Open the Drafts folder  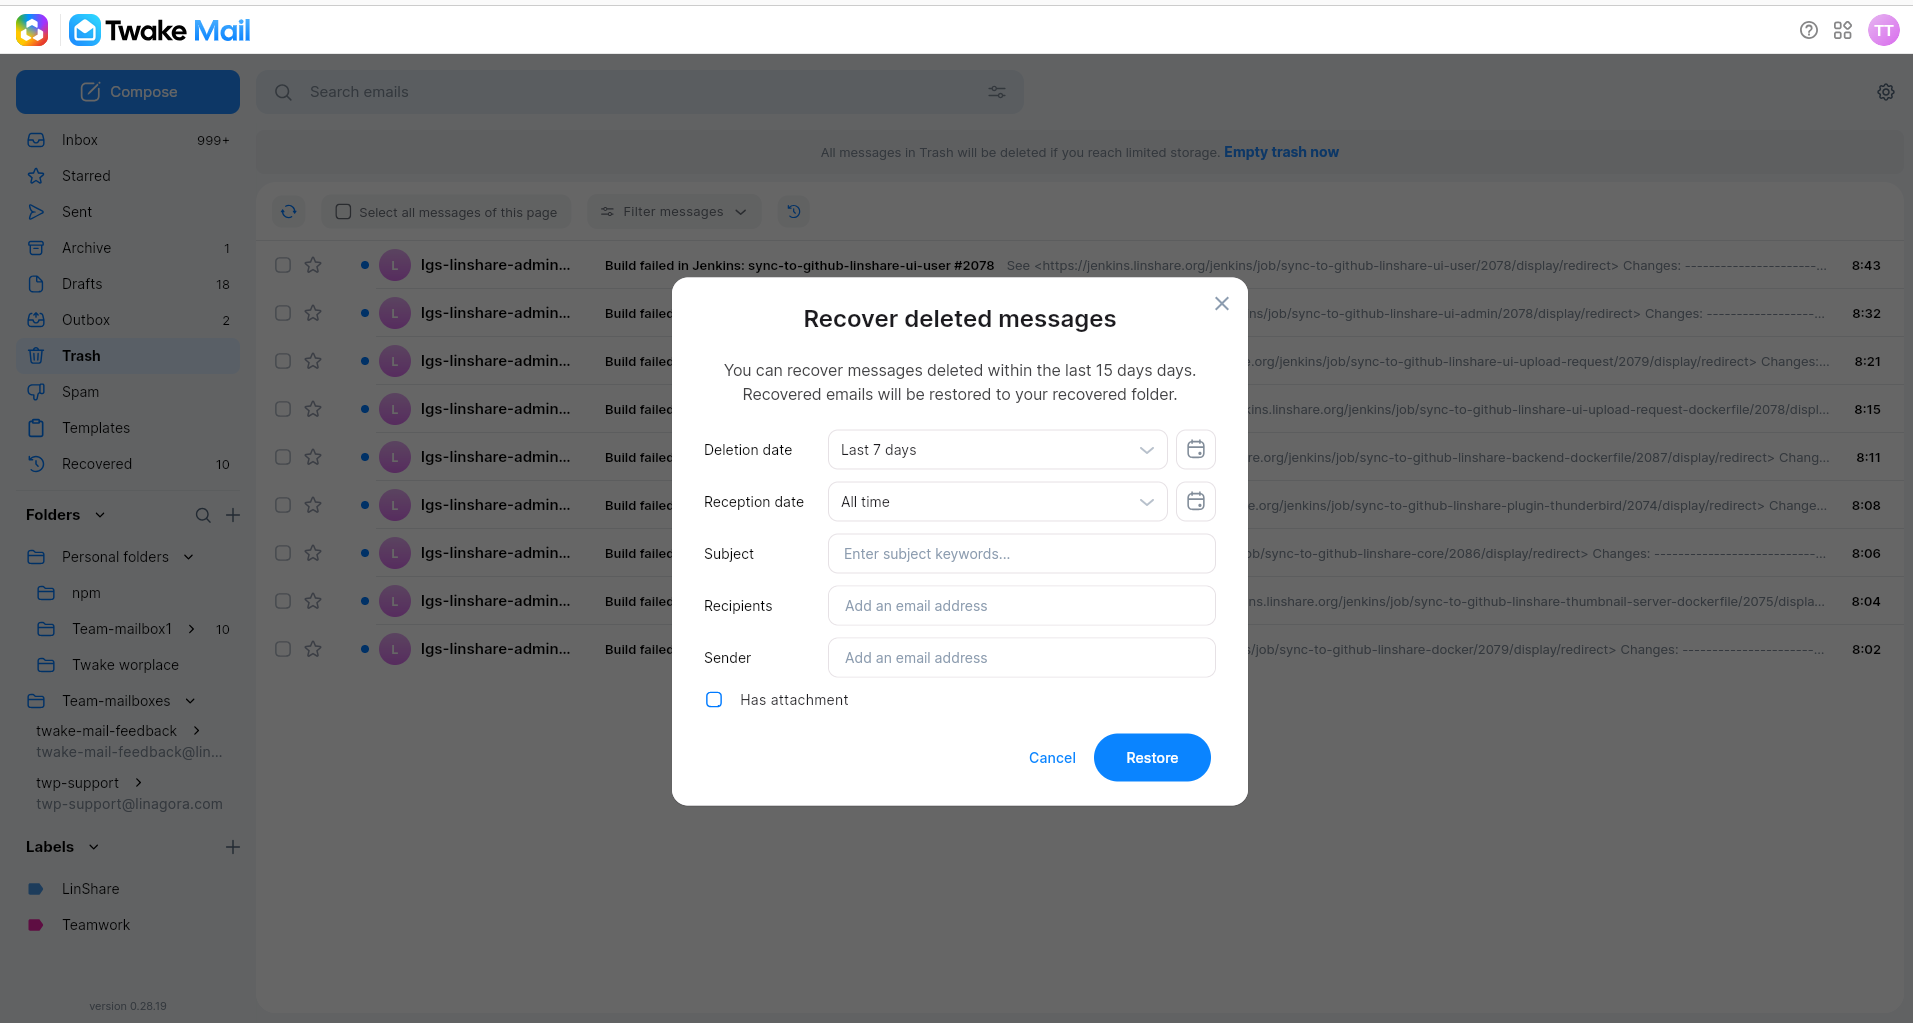click(x=128, y=284)
